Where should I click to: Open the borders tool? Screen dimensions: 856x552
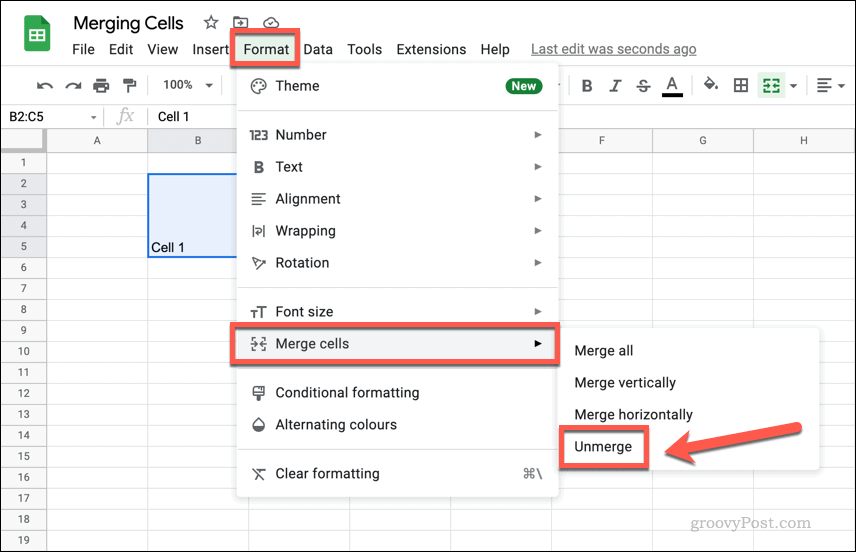click(x=741, y=85)
